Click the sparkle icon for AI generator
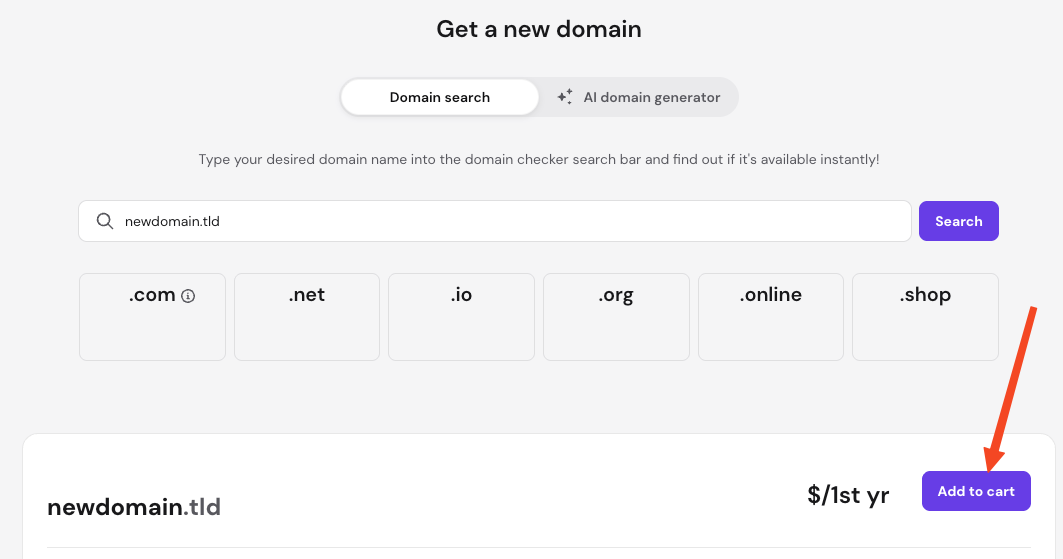The image size is (1063, 559). 565,97
